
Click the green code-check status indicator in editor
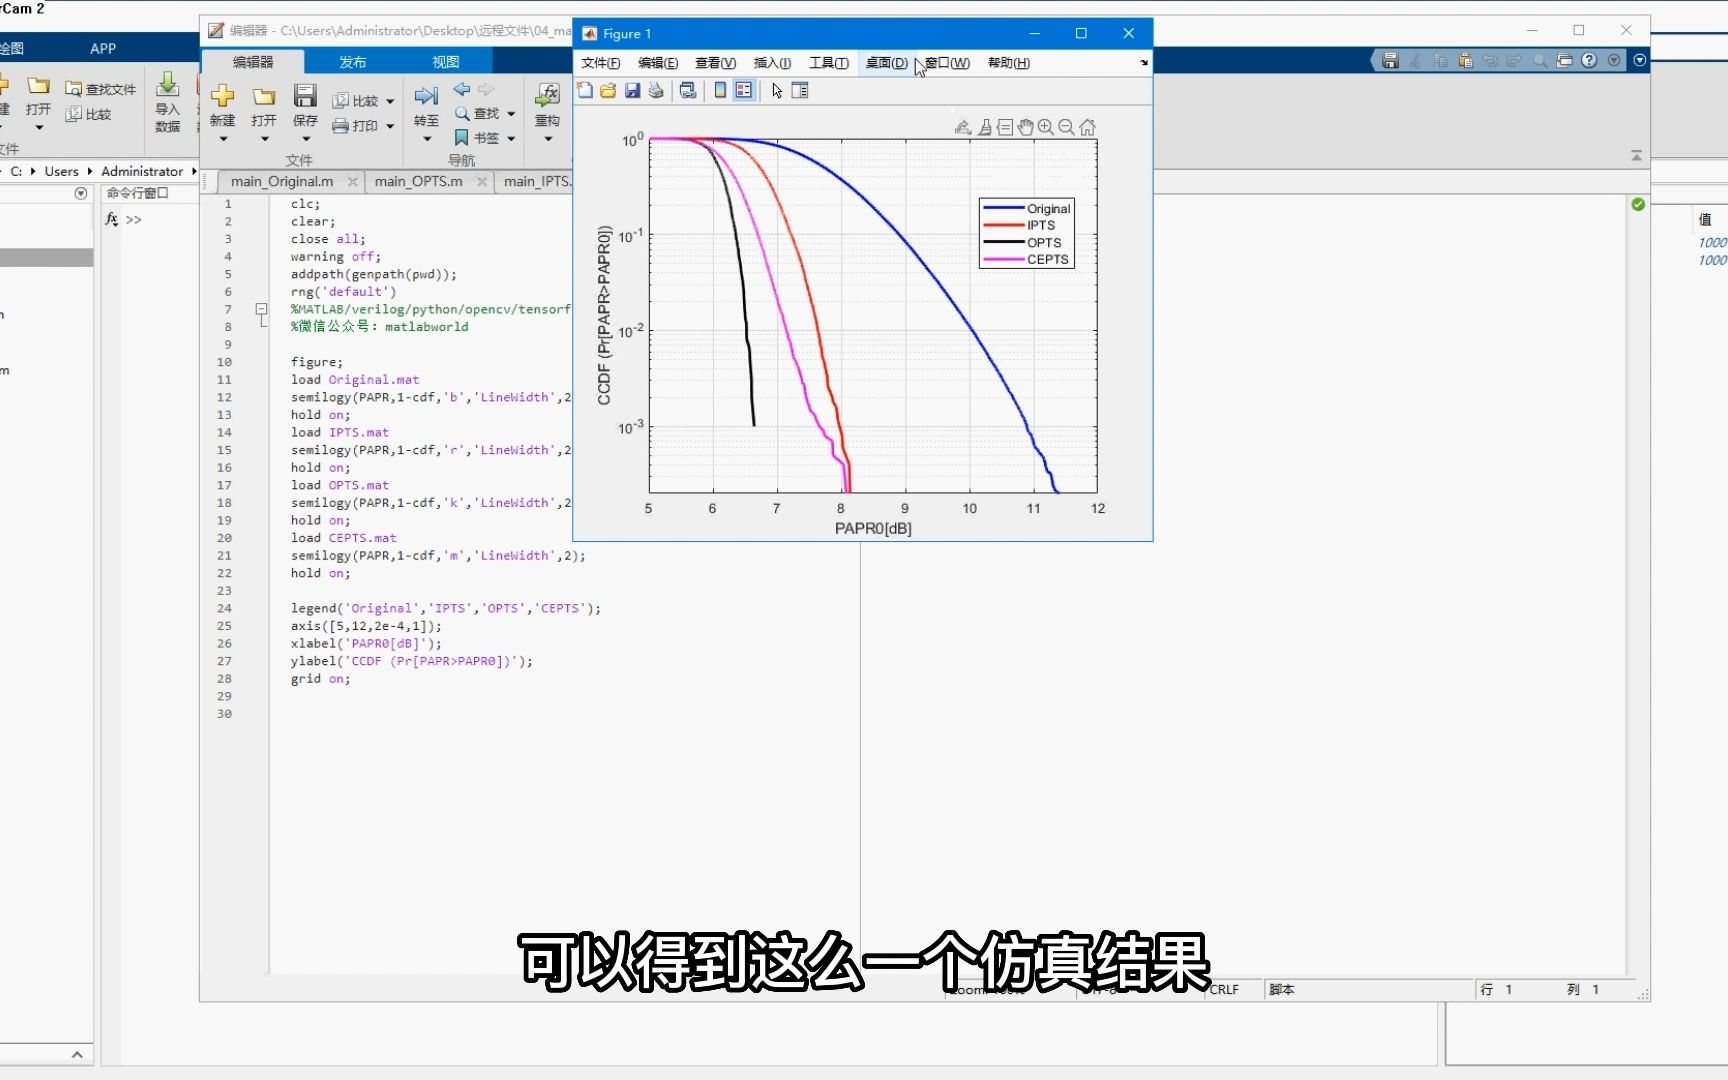[x=1638, y=204]
